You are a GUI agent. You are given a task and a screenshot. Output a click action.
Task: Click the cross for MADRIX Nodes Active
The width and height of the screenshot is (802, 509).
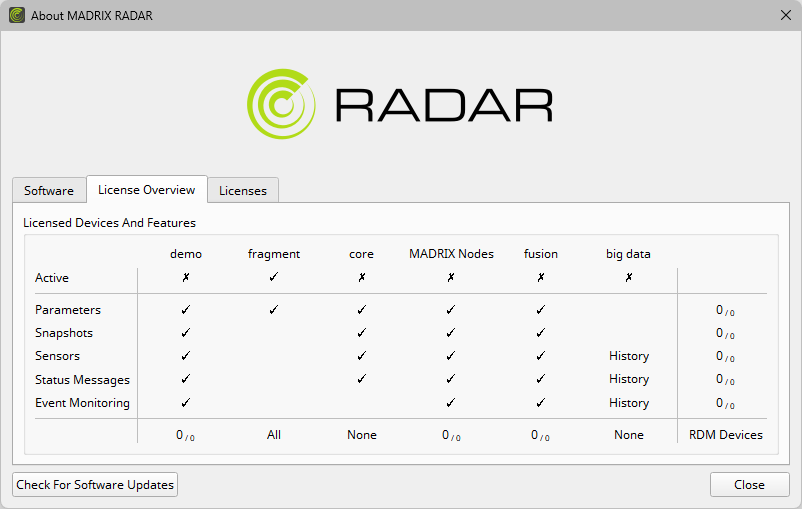(x=451, y=277)
